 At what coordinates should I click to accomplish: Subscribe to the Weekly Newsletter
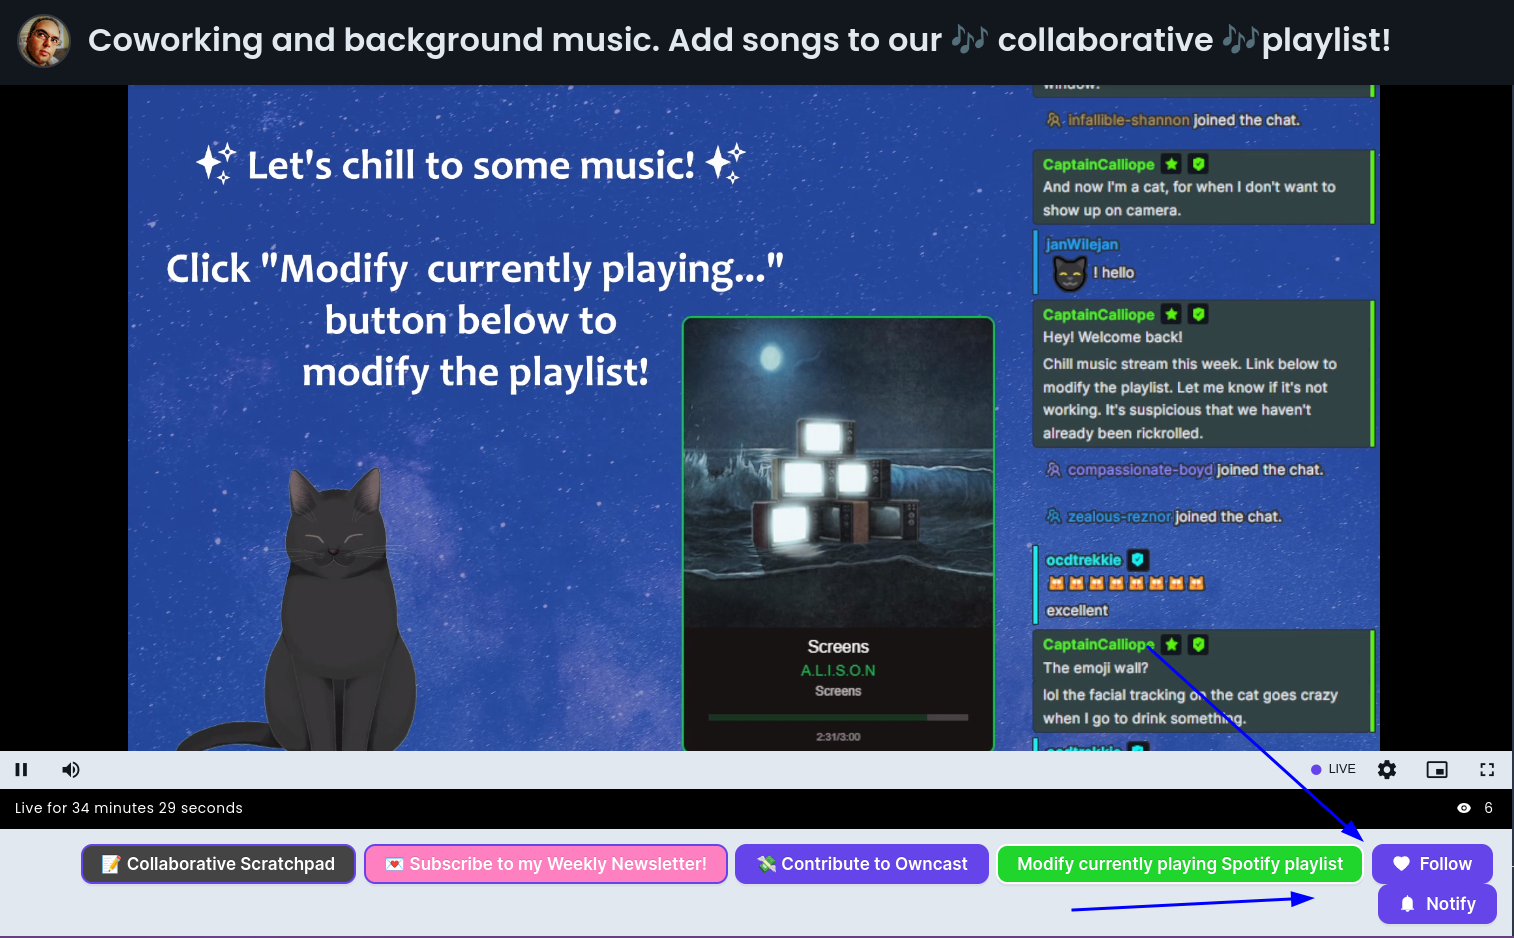(545, 863)
